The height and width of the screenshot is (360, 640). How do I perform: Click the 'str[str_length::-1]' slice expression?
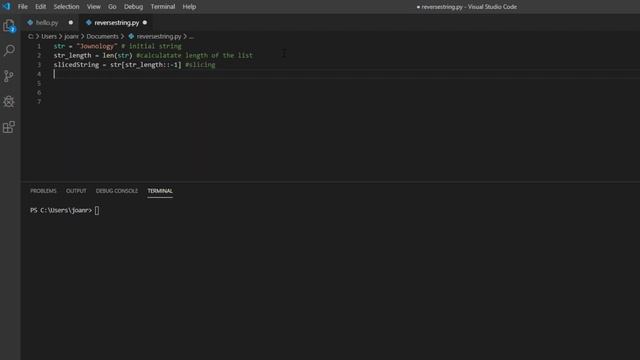[146, 65]
